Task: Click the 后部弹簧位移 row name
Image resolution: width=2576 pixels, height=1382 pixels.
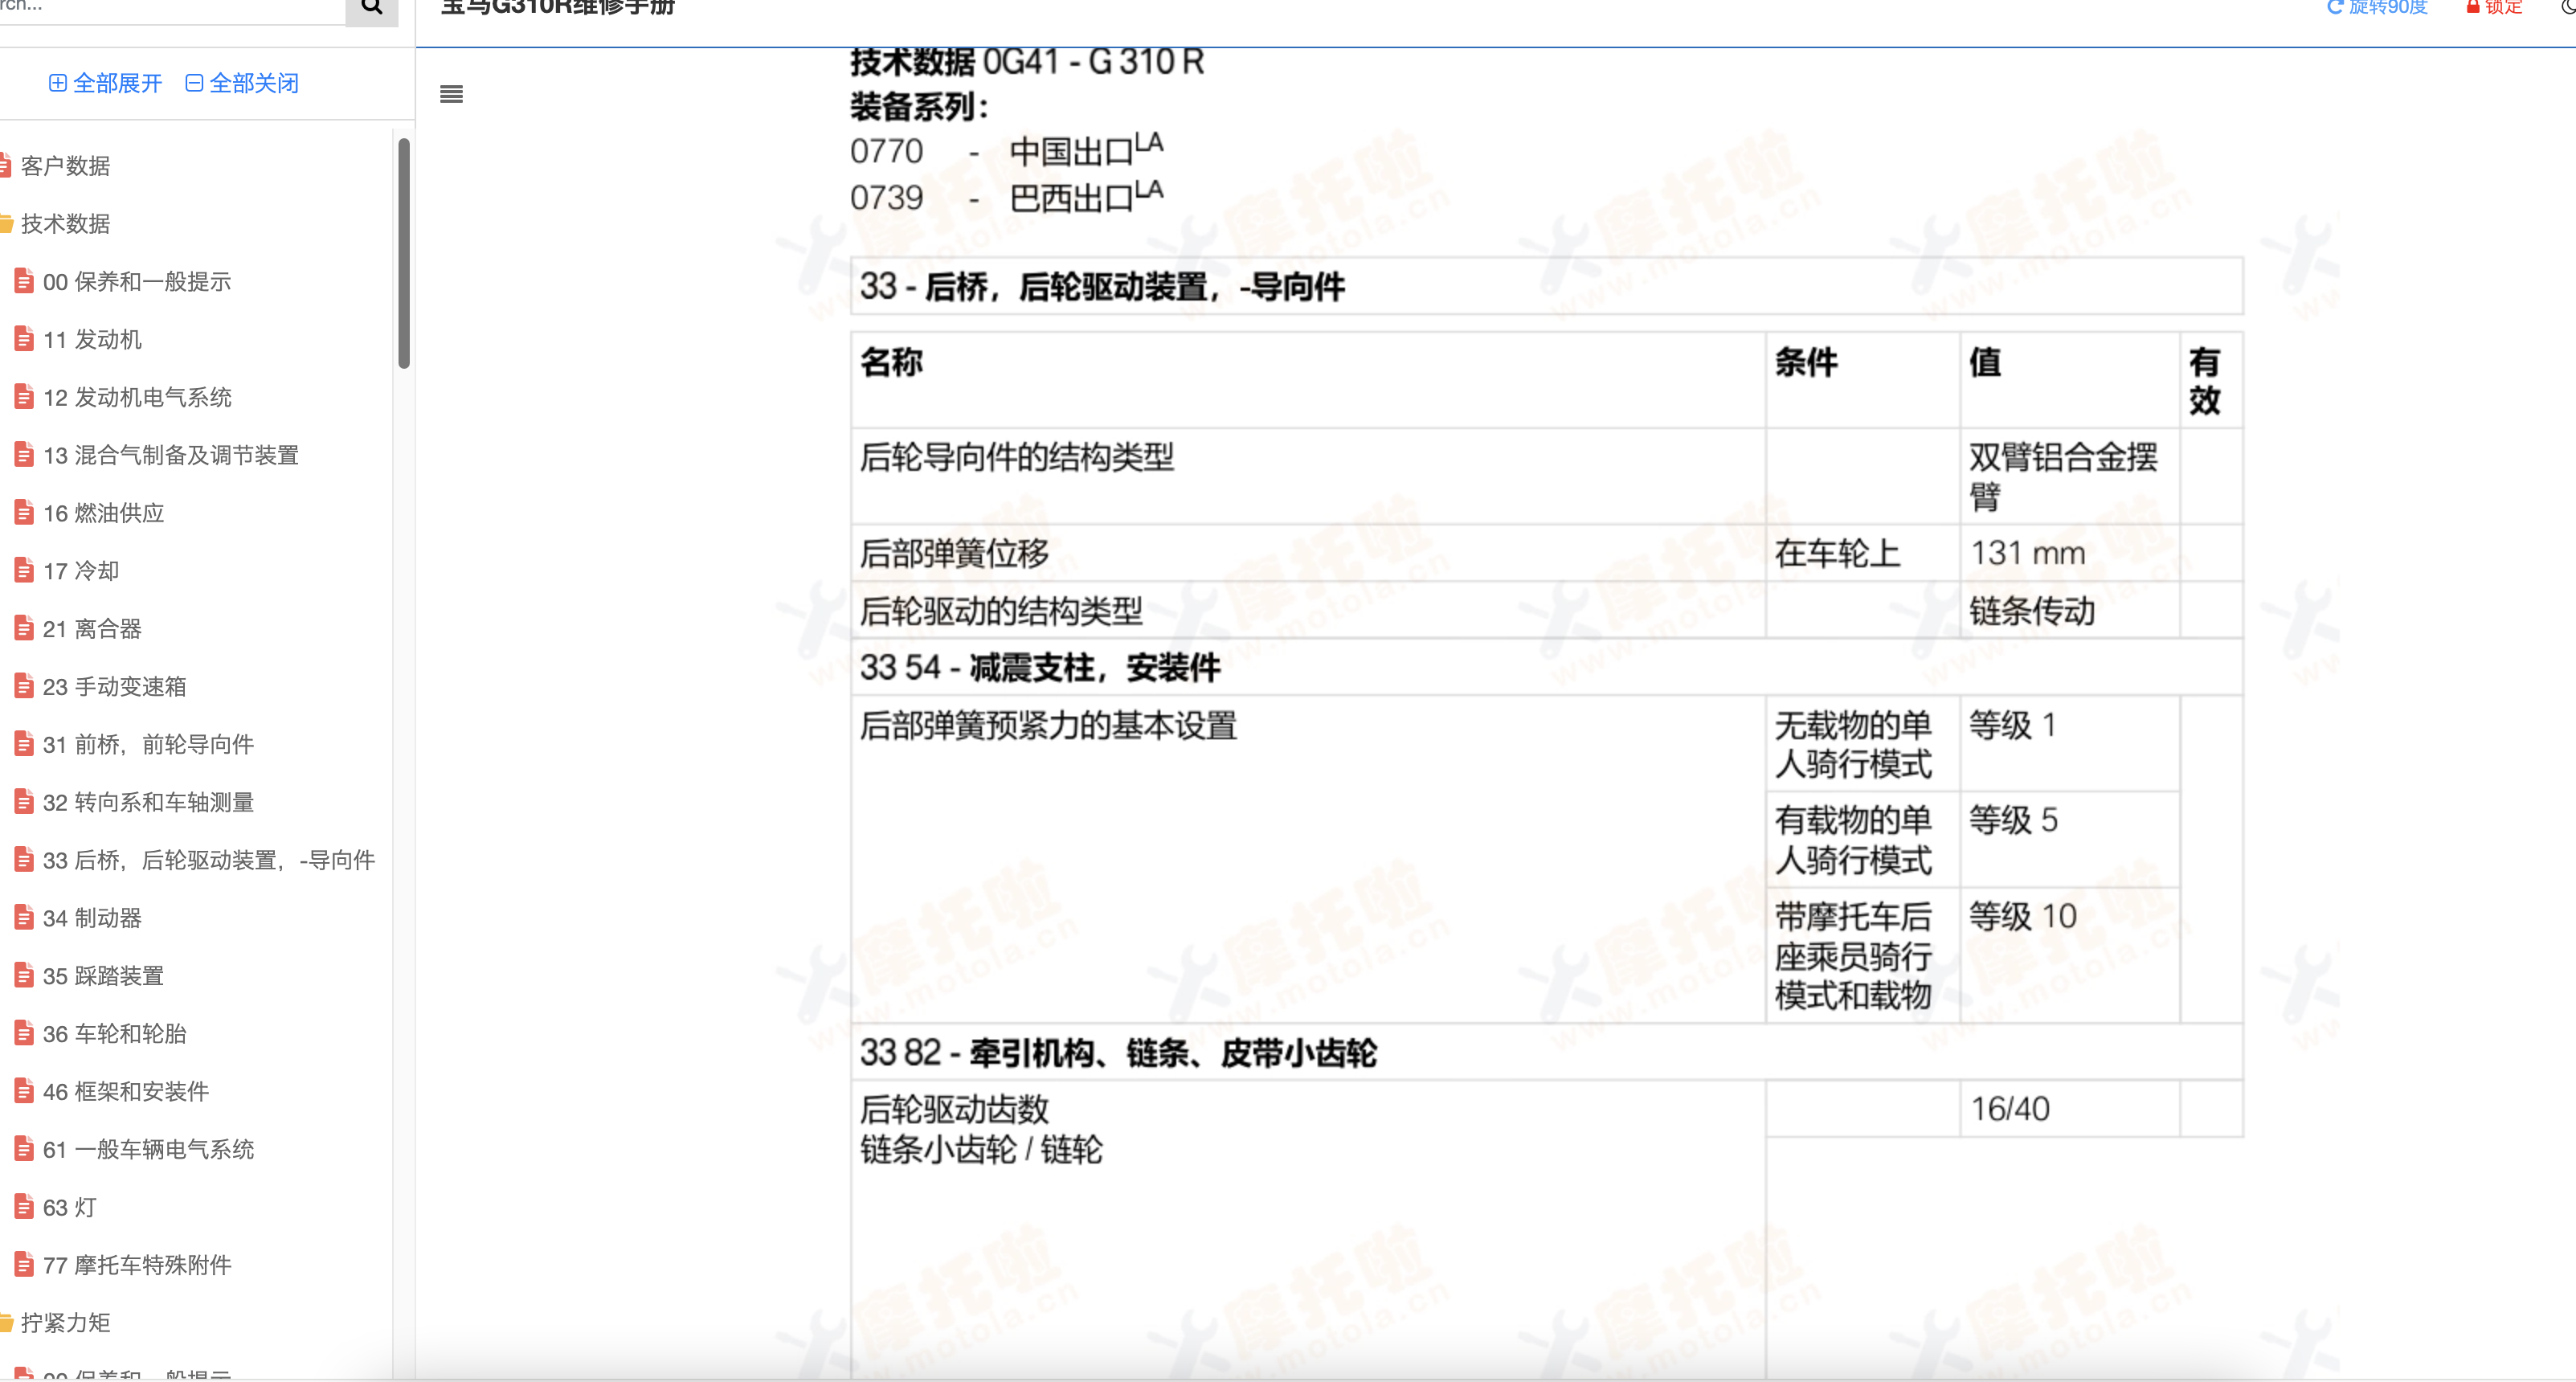Action: (954, 553)
